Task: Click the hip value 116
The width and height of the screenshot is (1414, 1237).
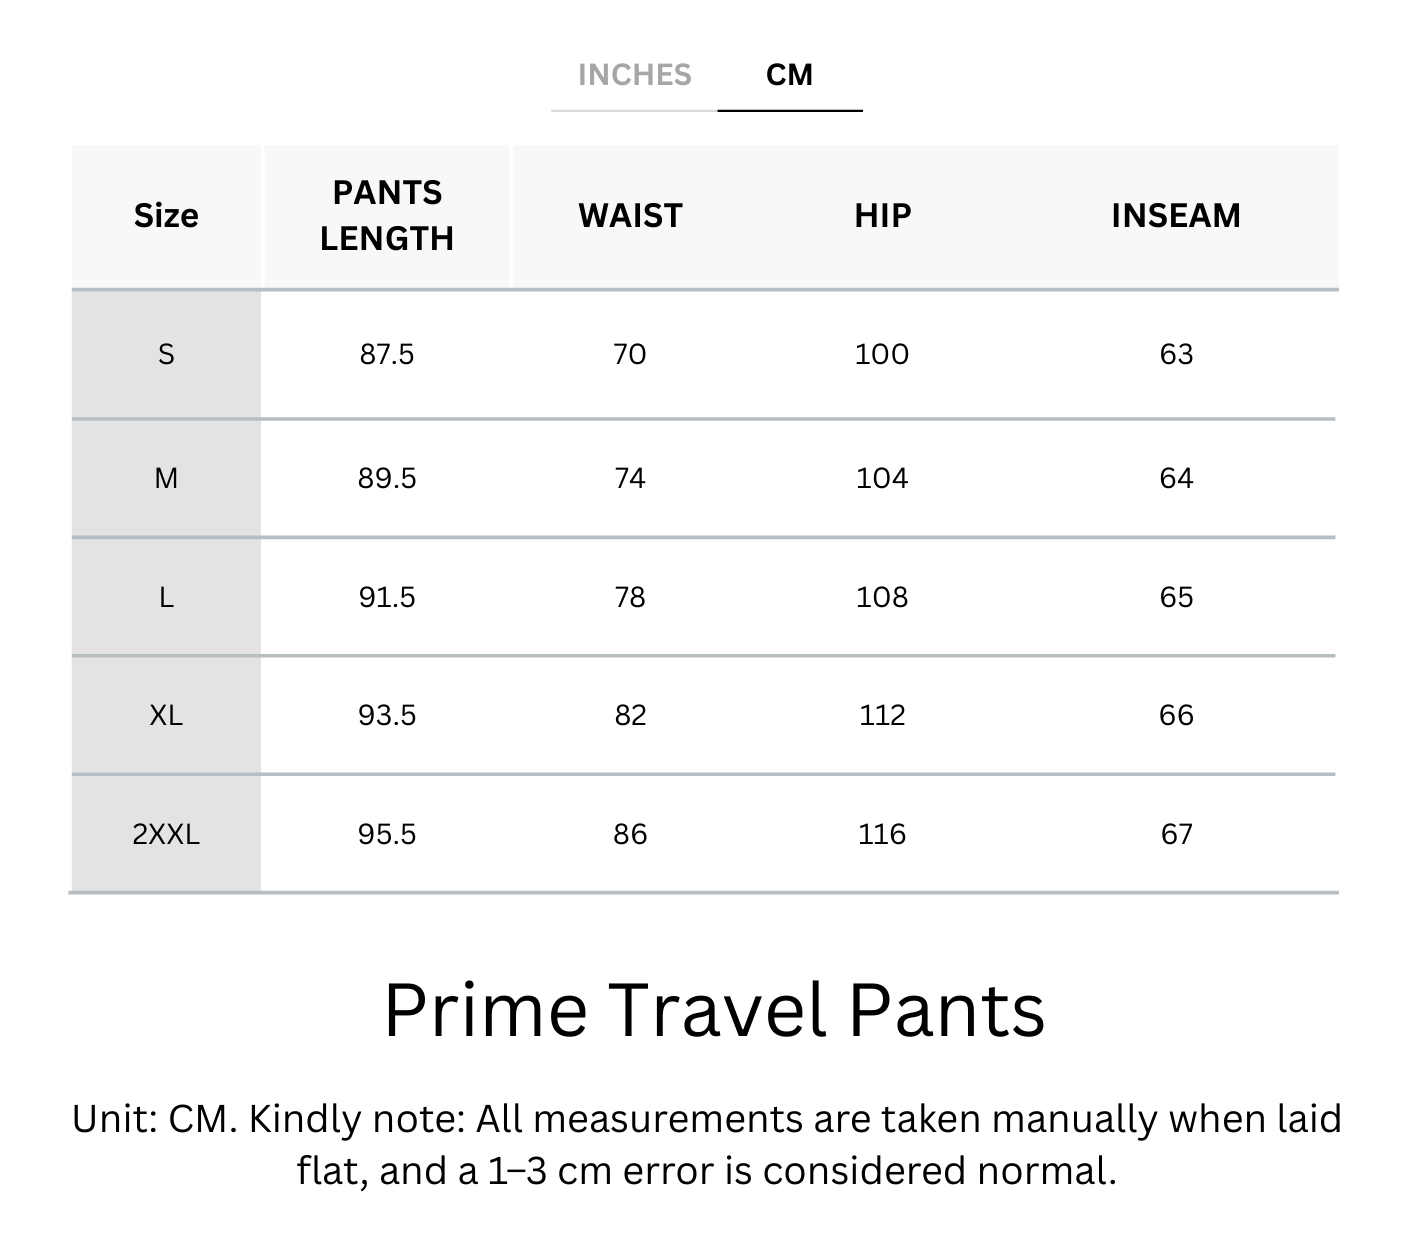Action: tap(882, 834)
